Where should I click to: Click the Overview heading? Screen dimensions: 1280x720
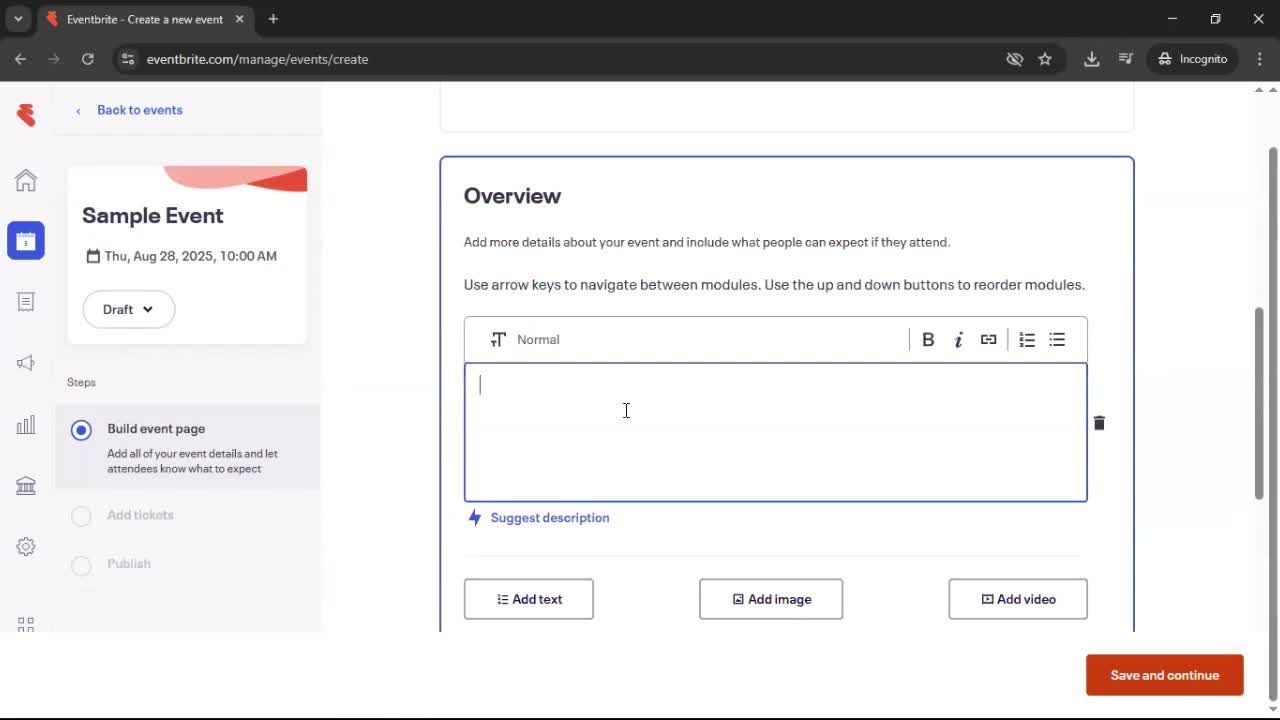tap(512, 196)
